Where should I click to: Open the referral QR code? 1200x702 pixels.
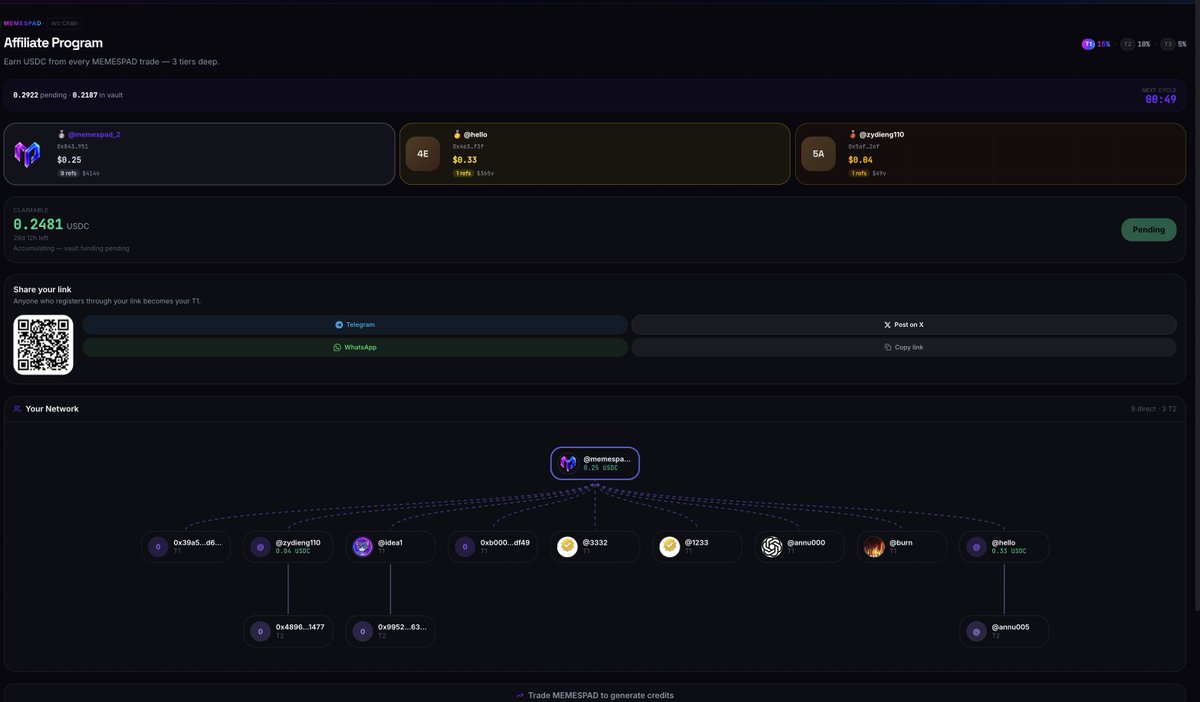(x=43, y=345)
